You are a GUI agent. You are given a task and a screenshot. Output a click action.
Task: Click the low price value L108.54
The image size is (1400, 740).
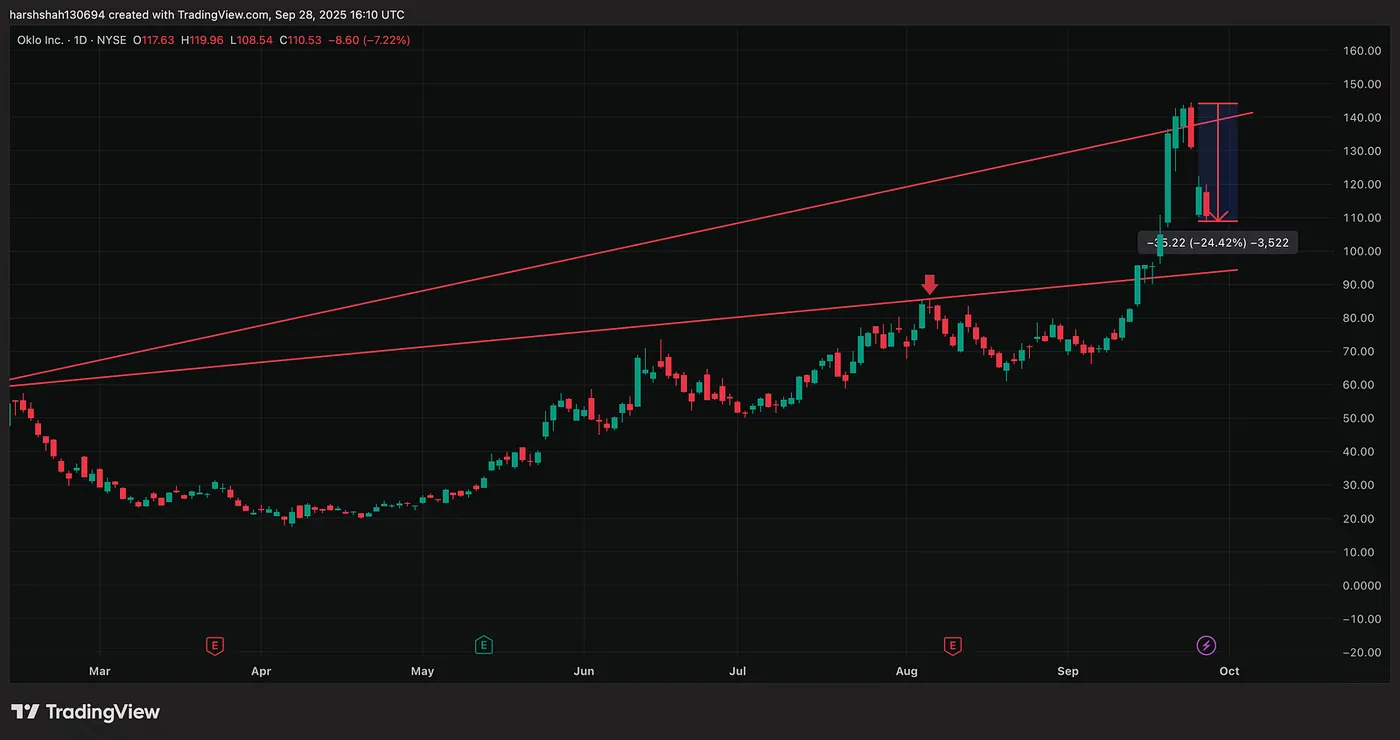250,40
